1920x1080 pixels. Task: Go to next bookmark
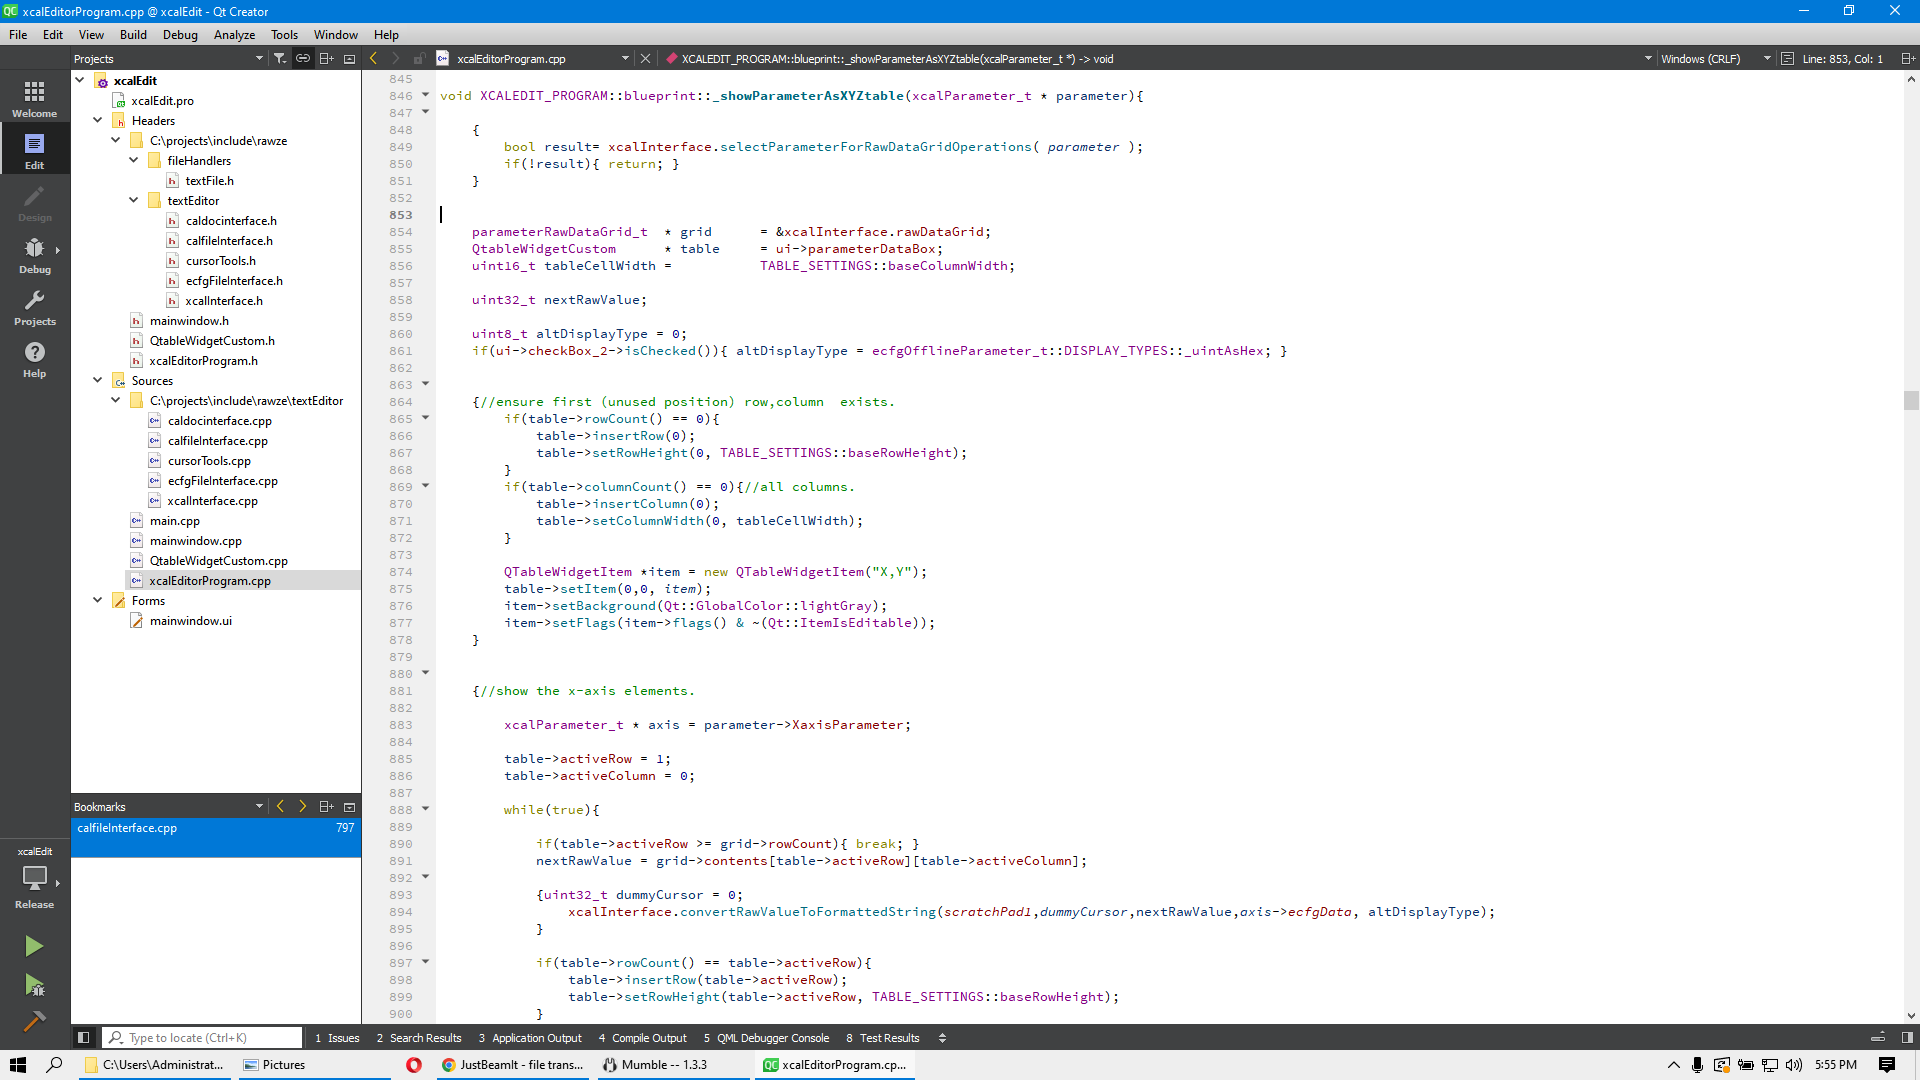(x=303, y=806)
